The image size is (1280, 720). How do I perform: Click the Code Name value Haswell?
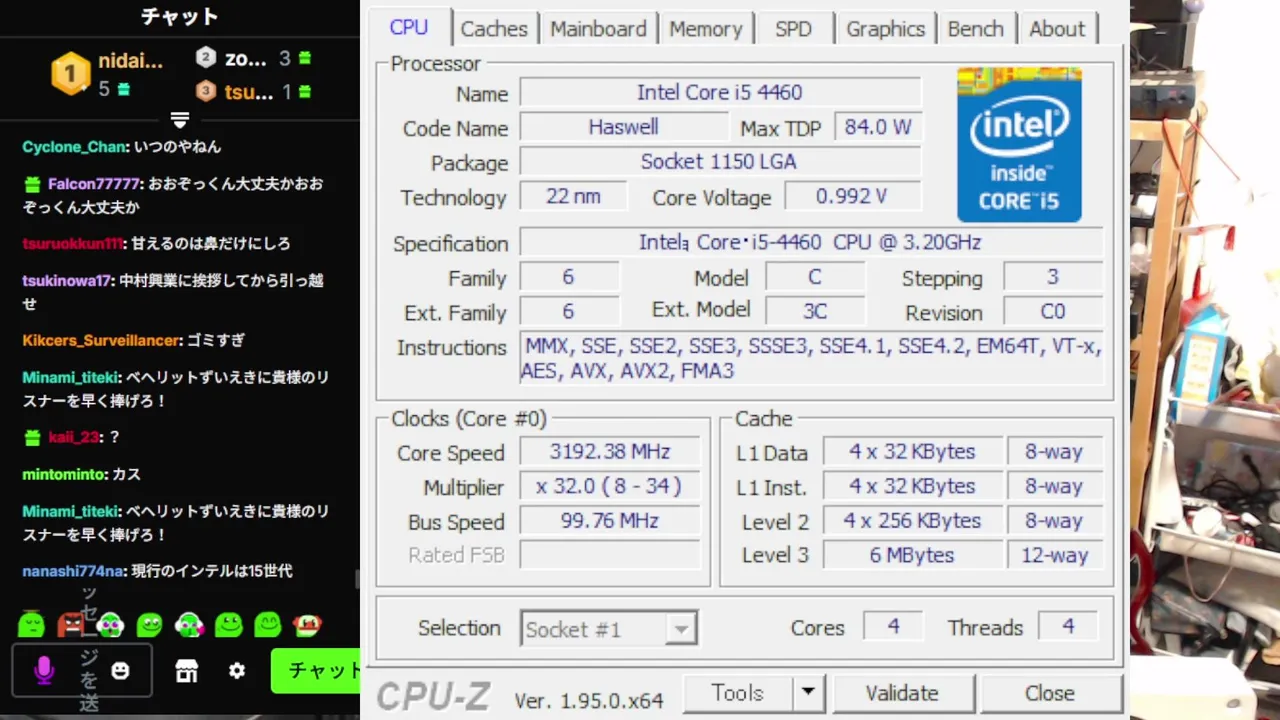(x=623, y=127)
